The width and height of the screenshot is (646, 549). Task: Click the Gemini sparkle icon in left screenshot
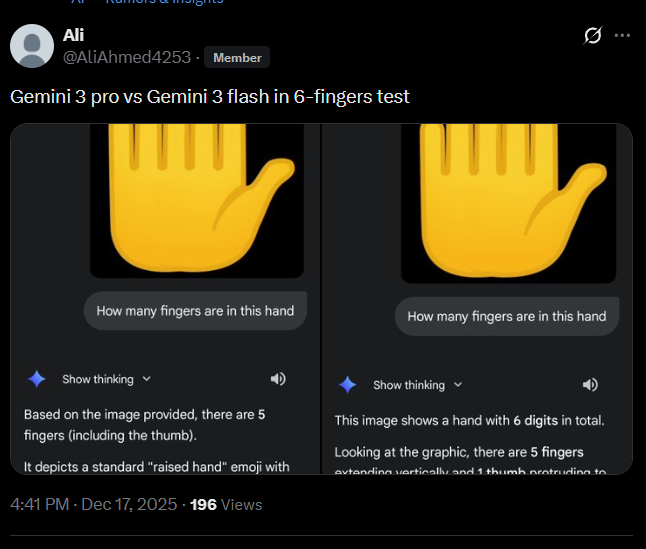pyautogui.click(x=37, y=379)
